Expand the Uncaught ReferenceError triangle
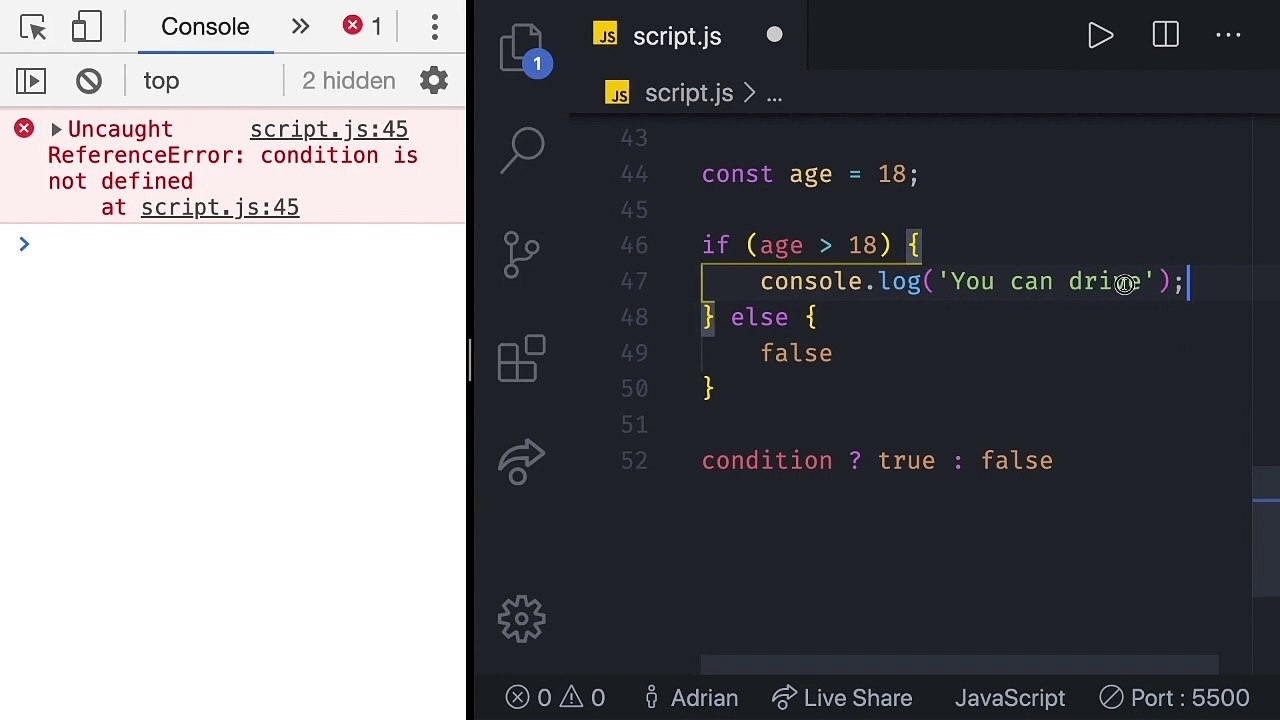Screen dimensions: 1280x720 tap(56, 129)
